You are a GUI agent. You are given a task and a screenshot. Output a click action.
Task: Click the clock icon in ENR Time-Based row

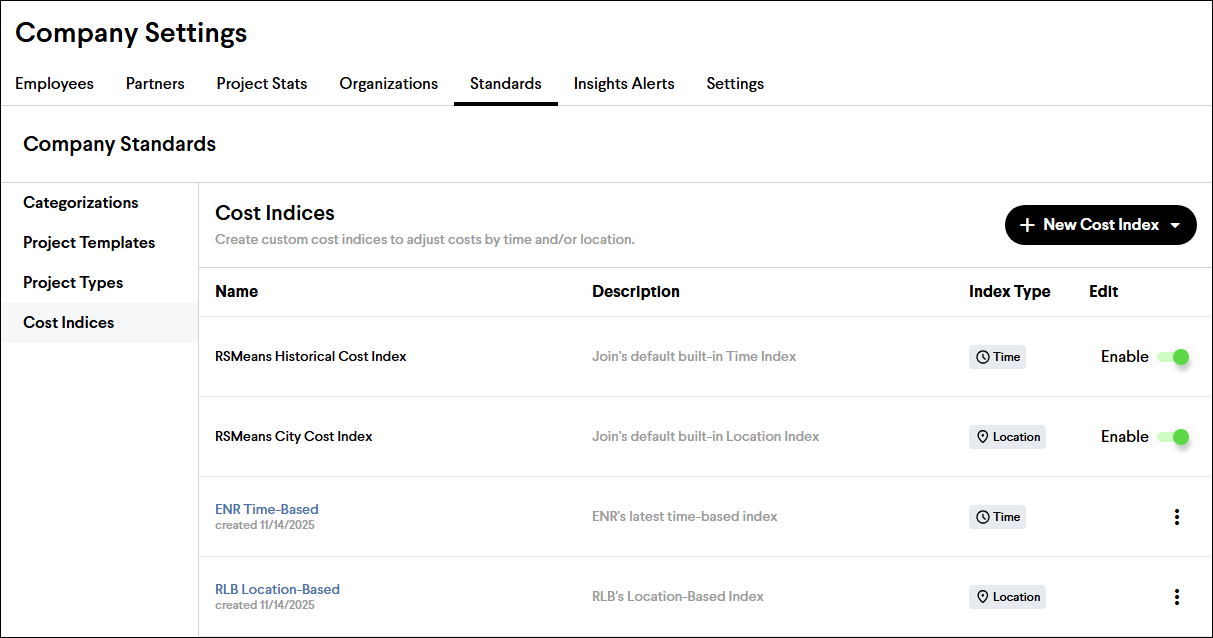[x=982, y=517]
